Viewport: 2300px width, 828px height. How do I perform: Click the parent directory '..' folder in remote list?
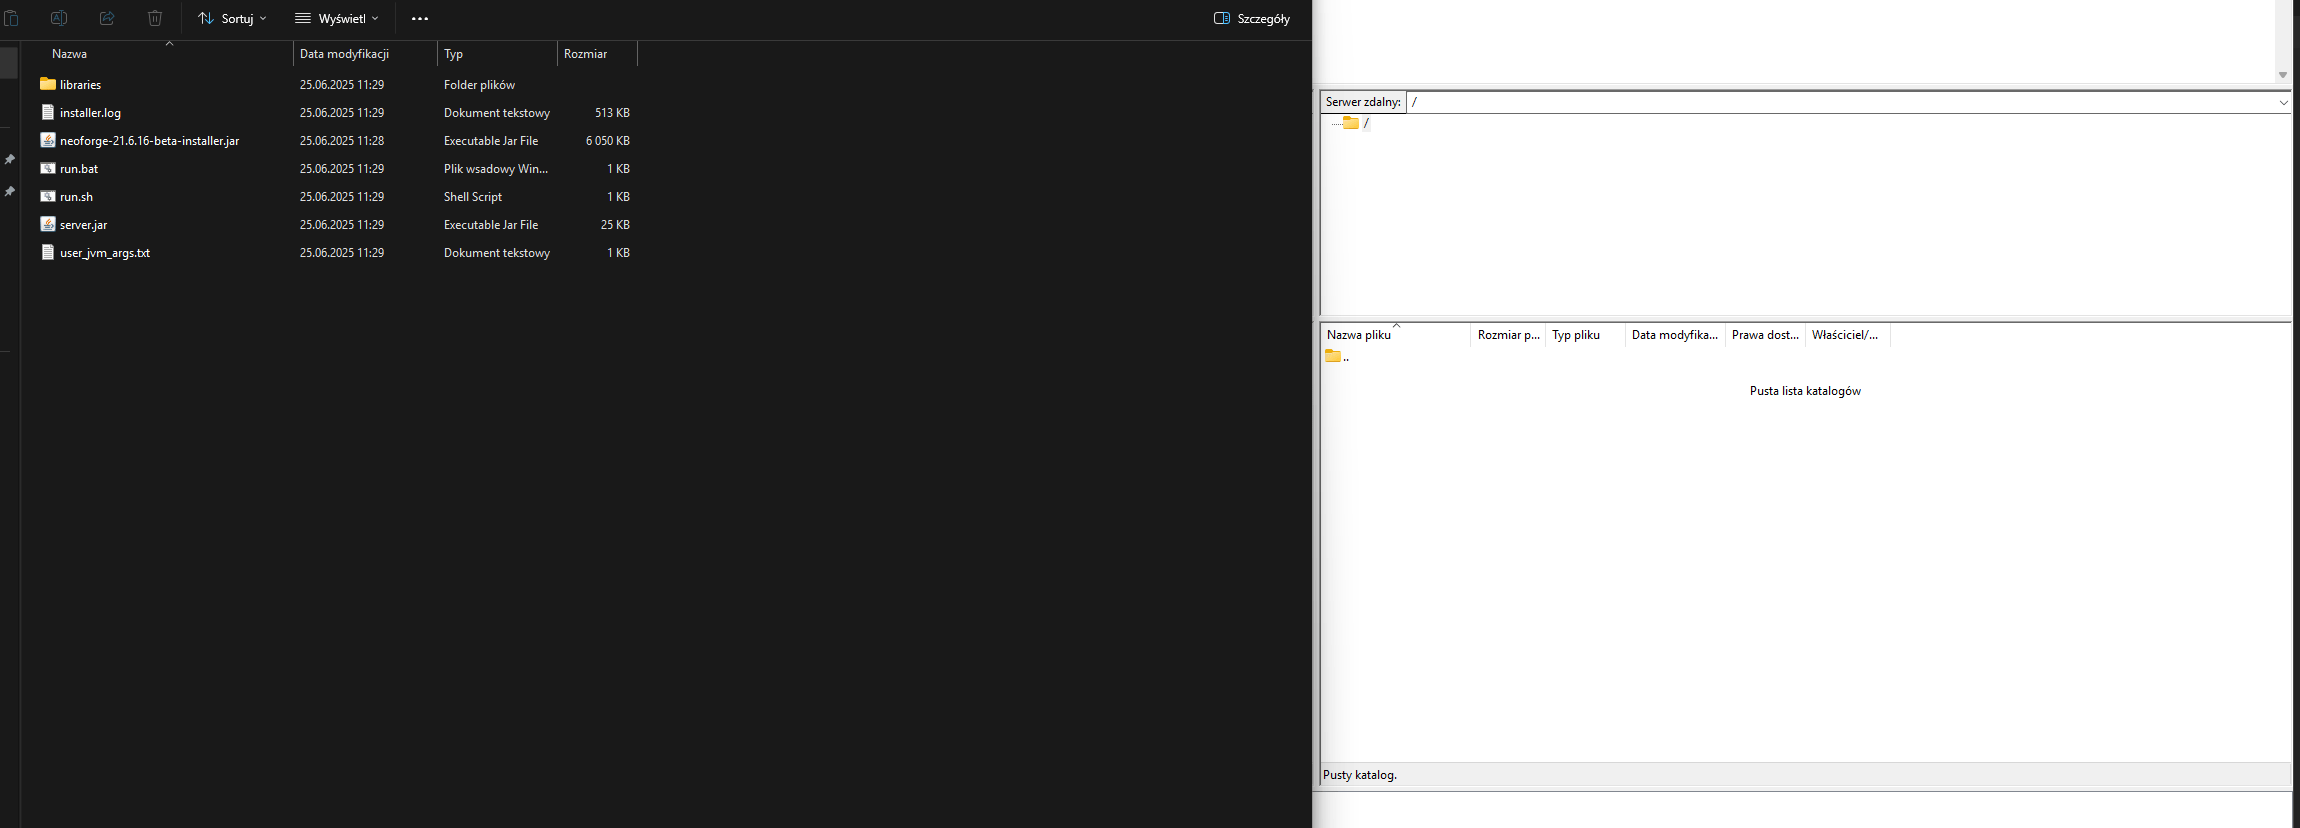(x=1334, y=357)
